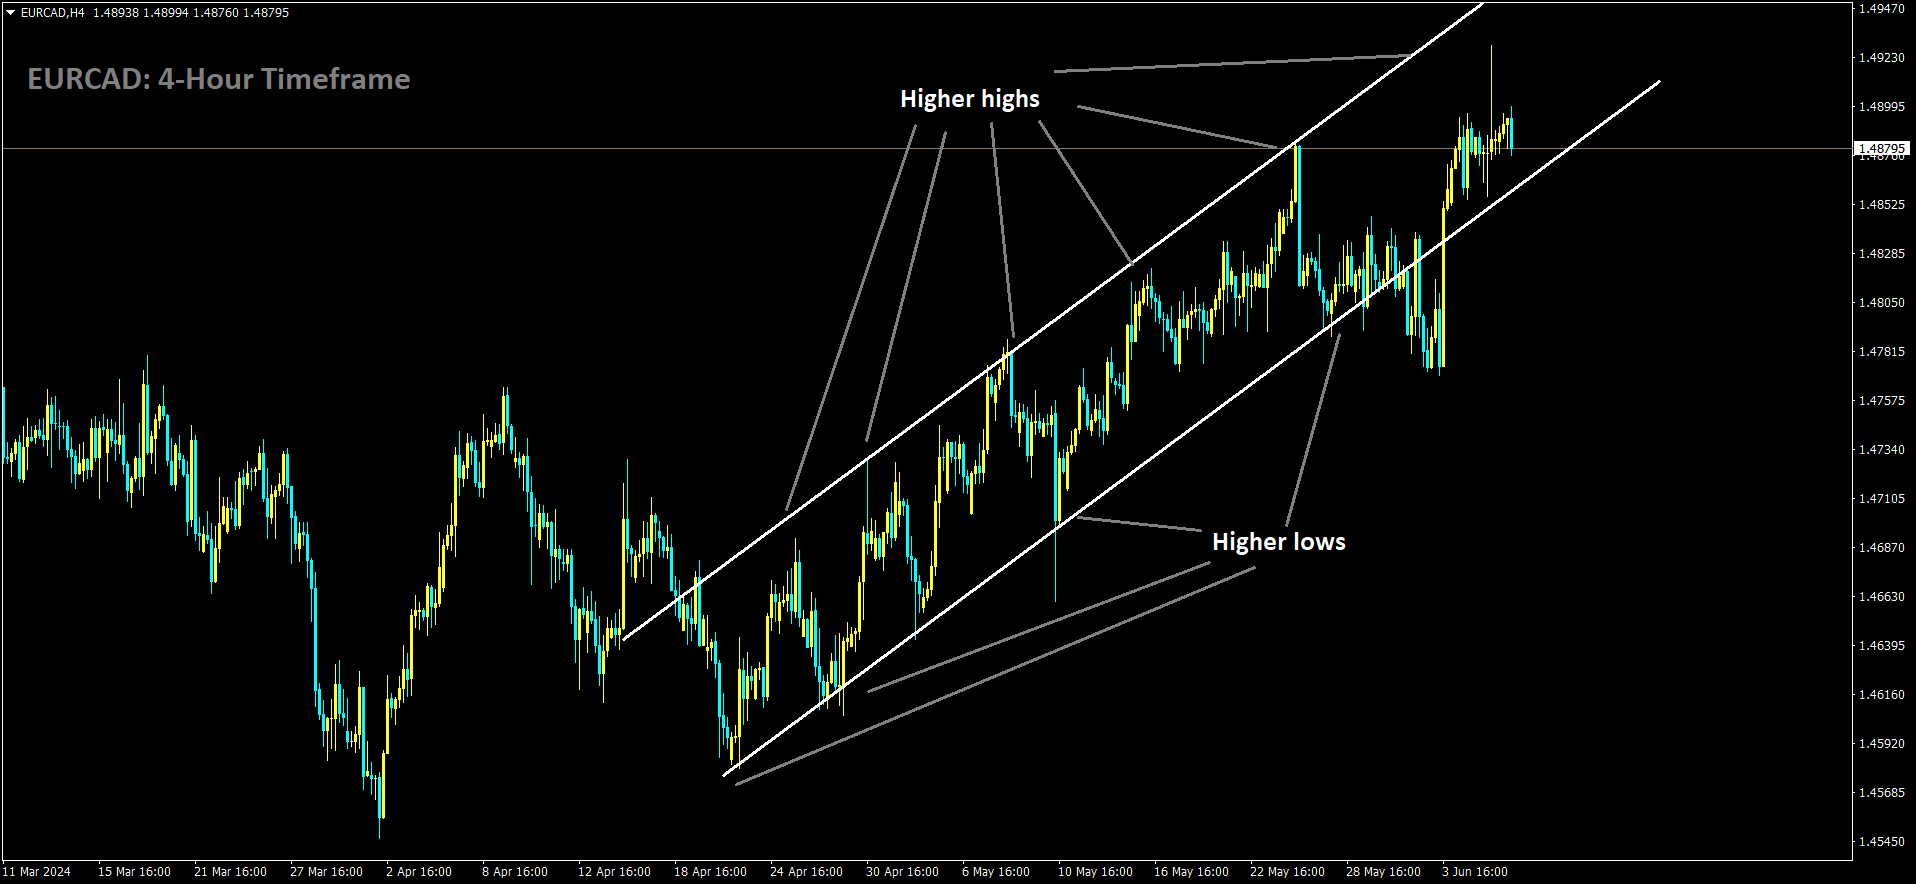
Task: Select the EURCAD,H4 symbol label
Action: 53,13
